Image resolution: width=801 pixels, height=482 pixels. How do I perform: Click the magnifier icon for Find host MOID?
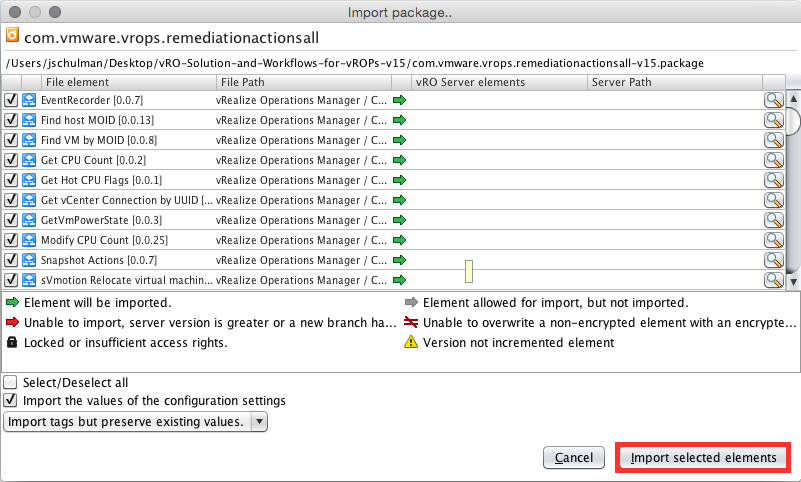tap(774, 120)
